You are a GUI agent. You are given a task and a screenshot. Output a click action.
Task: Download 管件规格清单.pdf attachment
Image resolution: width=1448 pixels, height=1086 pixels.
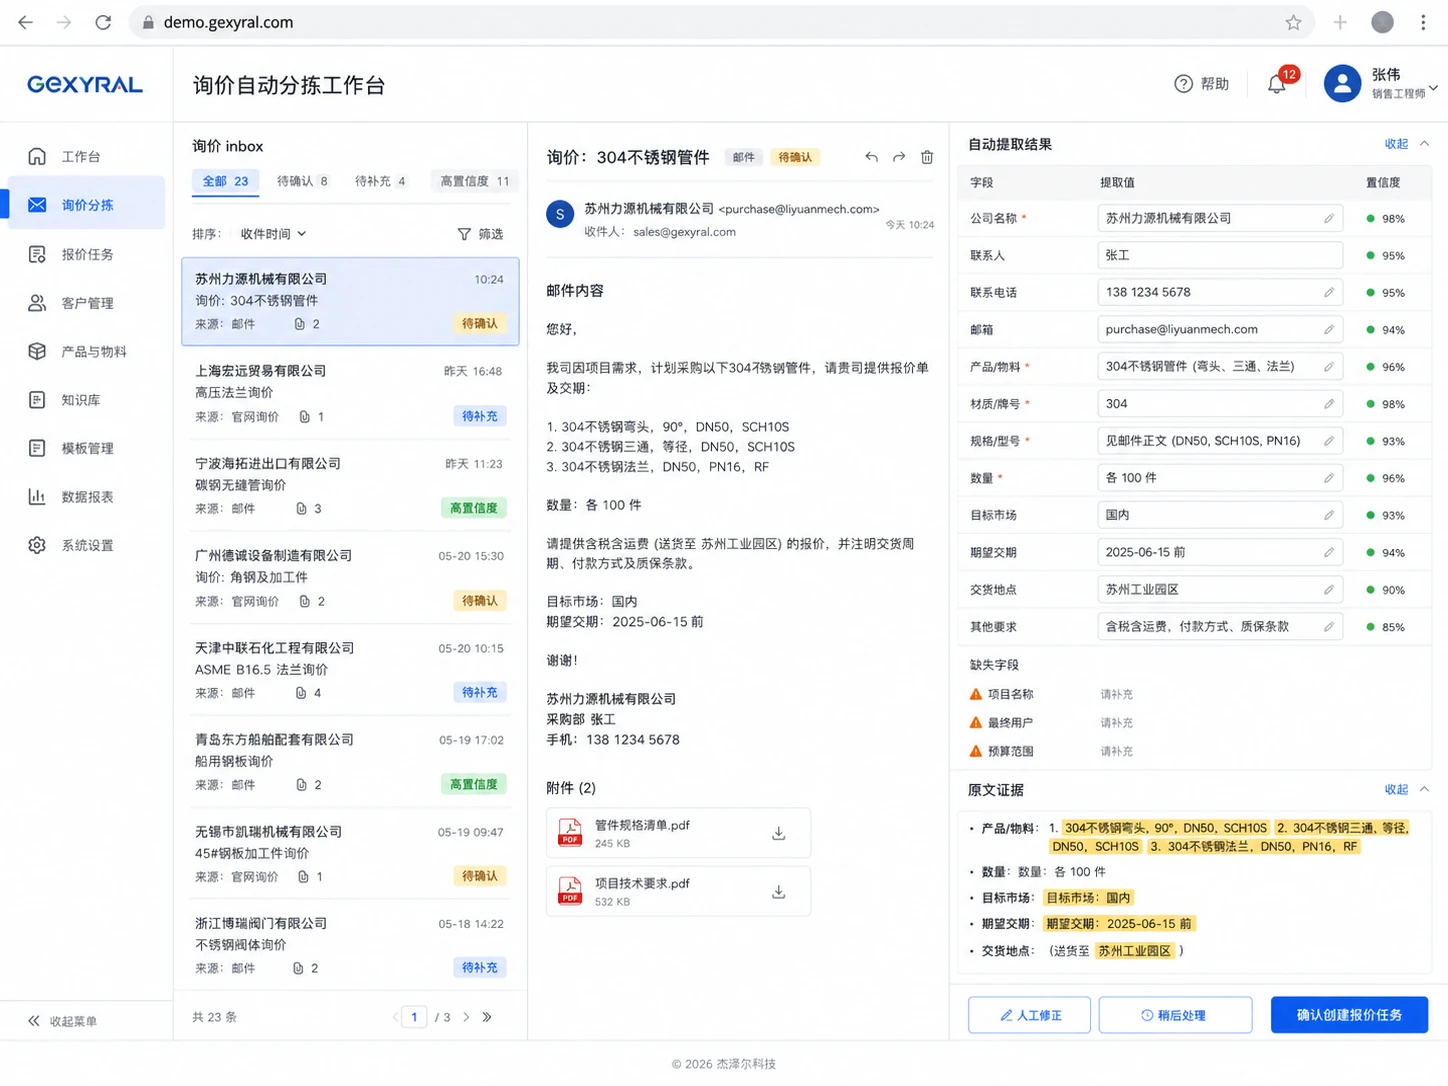(x=778, y=834)
